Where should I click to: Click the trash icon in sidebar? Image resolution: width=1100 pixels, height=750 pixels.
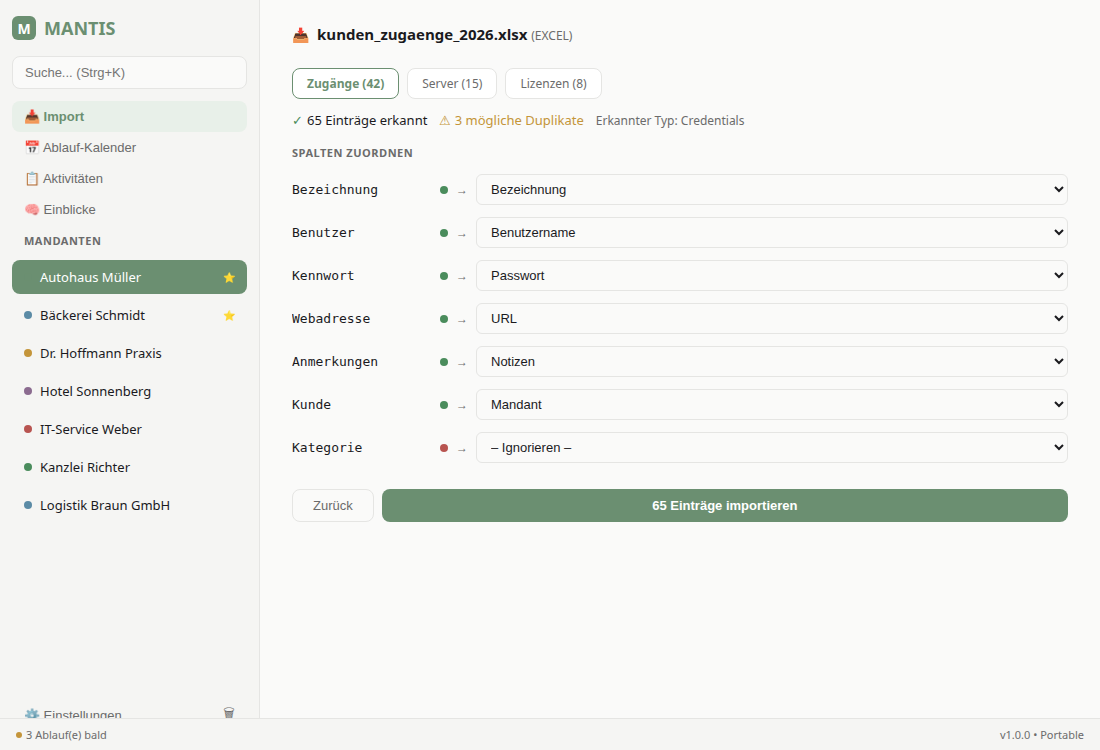click(229, 712)
